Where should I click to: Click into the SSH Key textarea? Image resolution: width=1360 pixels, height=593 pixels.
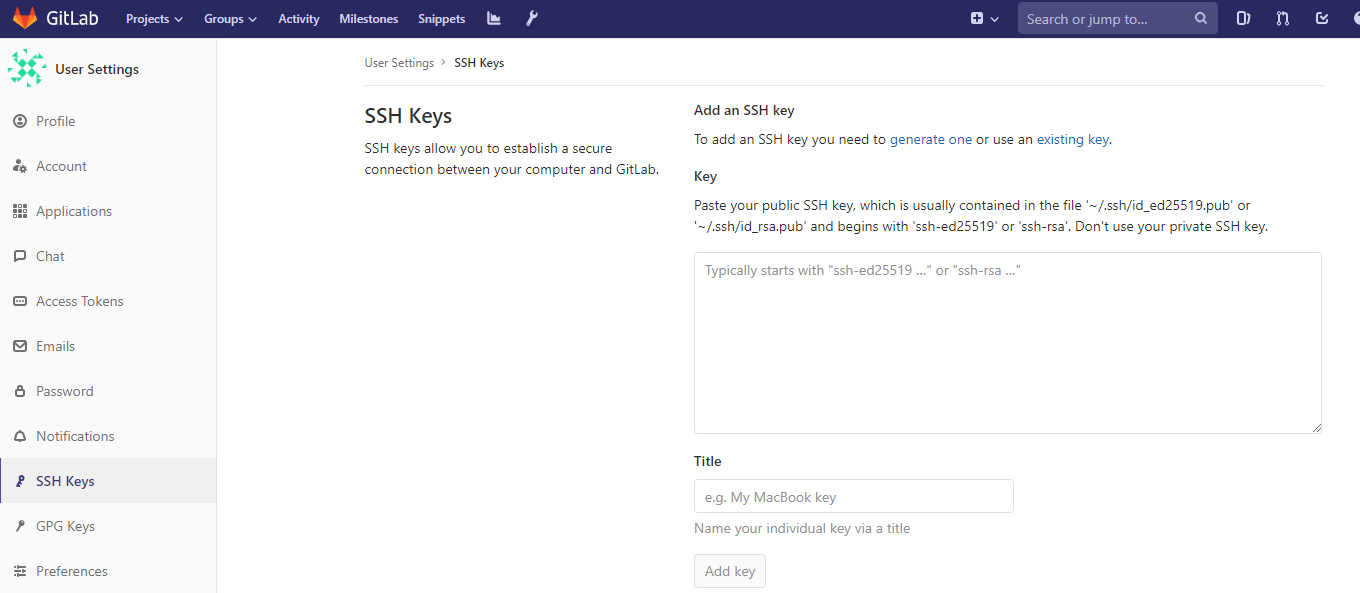1007,342
